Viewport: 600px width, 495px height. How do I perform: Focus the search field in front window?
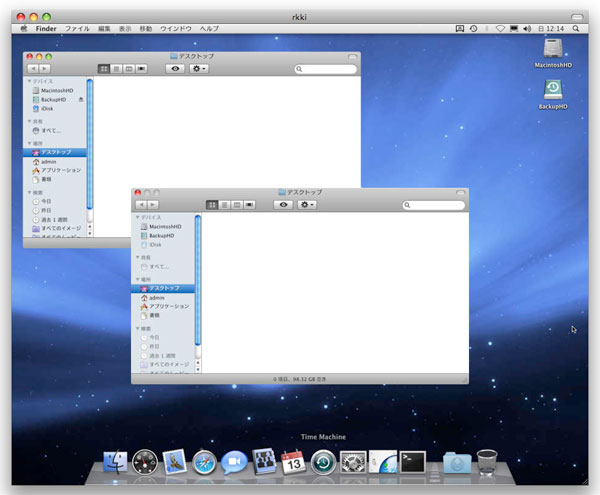[434, 205]
